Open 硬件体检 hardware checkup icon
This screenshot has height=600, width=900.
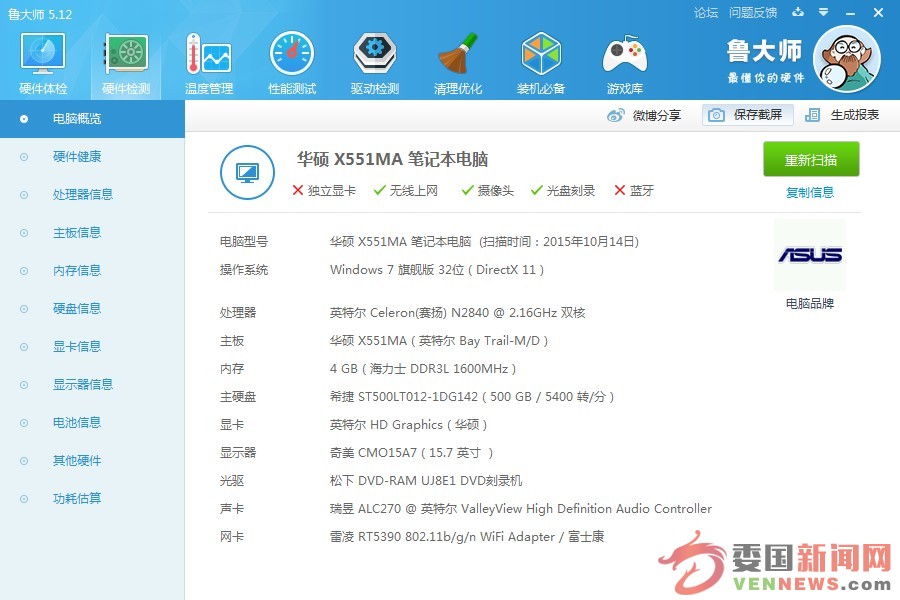pos(42,63)
